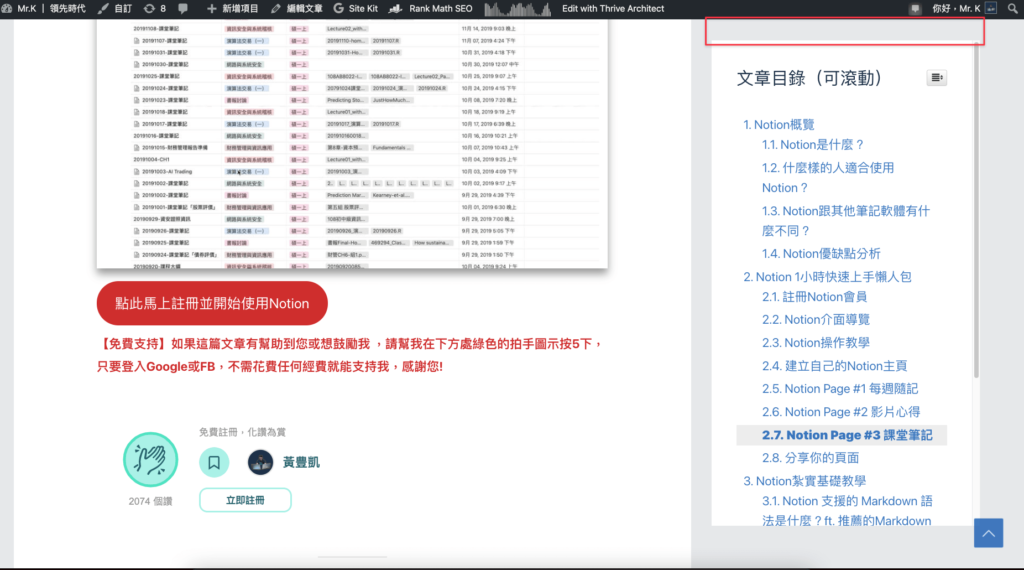
Task: Open the 自訂 customize option
Action: click(x=115, y=8)
